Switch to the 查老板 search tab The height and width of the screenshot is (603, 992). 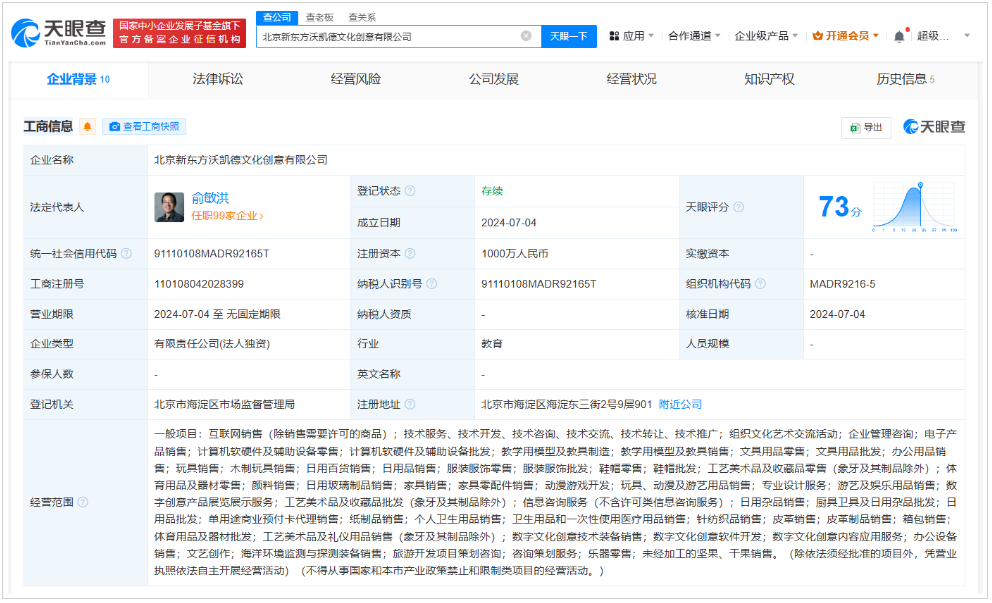tap(319, 17)
